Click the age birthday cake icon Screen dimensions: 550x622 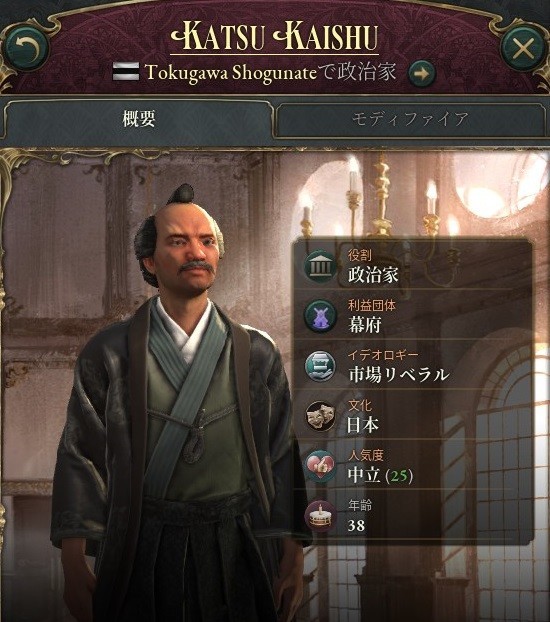pyautogui.click(x=320, y=516)
